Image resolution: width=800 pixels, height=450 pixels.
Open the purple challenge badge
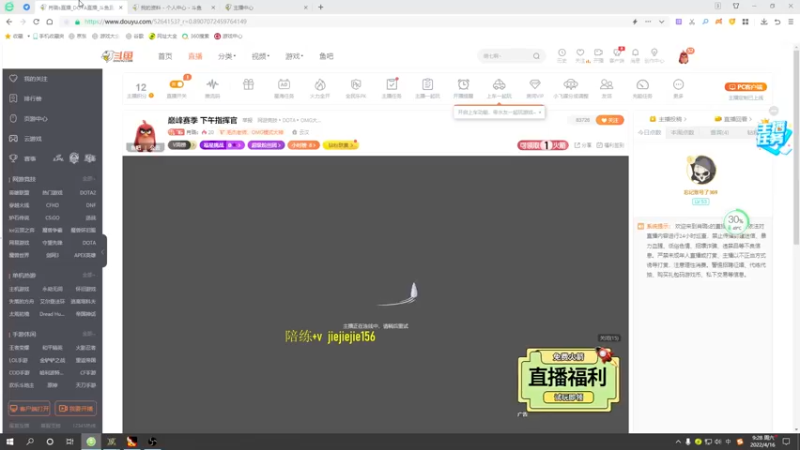pyautogui.click(x=221, y=145)
